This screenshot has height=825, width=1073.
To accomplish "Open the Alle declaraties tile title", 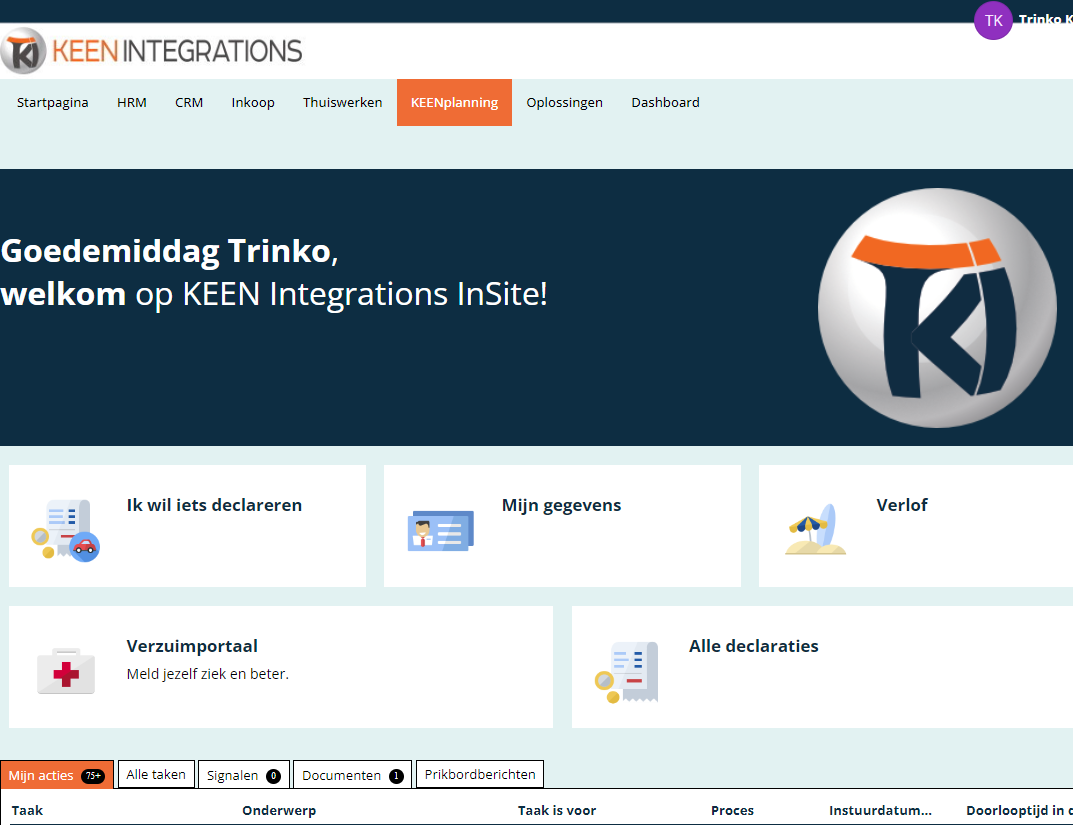I will (753, 646).
